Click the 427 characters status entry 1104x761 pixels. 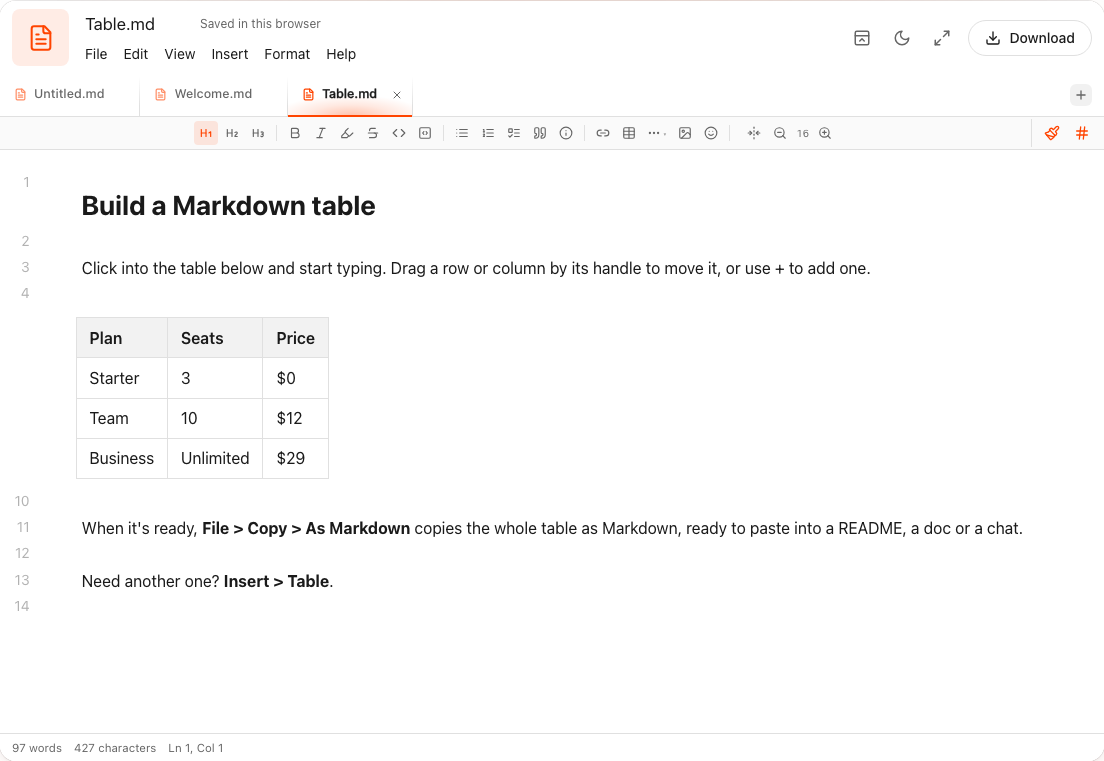click(115, 748)
